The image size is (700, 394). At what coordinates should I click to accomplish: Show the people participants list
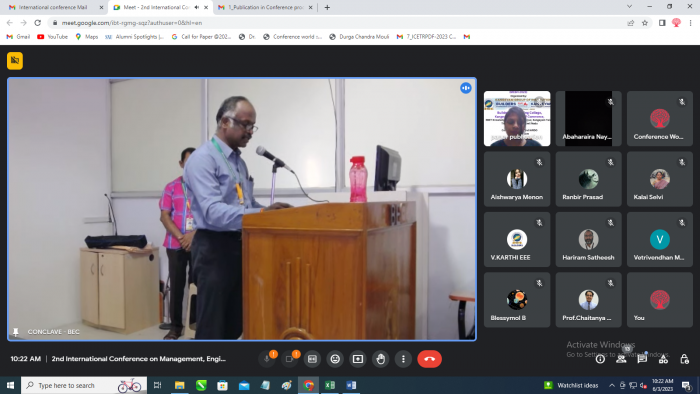click(621, 359)
